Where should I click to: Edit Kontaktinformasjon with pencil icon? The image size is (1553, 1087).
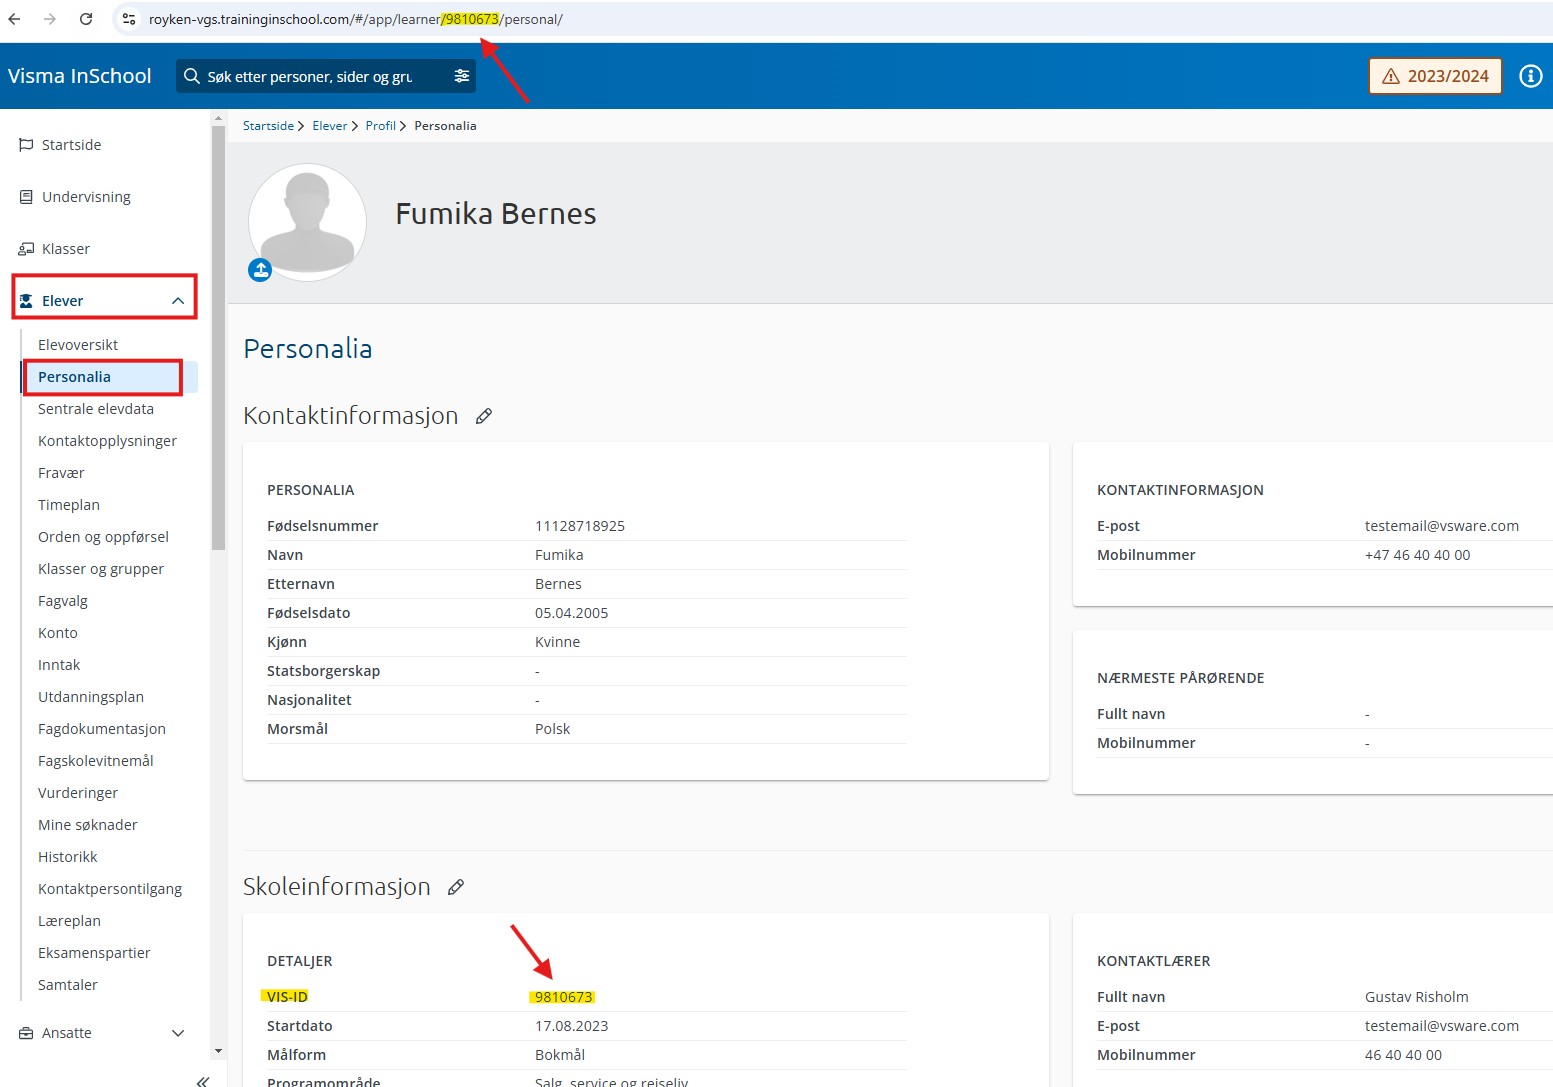484,416
